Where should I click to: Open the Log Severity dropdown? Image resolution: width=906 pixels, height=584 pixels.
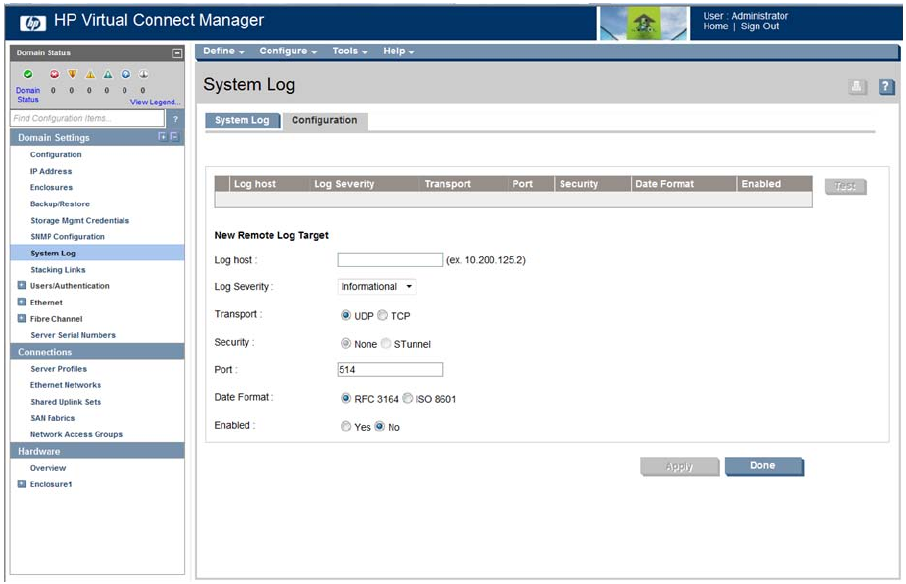pos(377,287)
